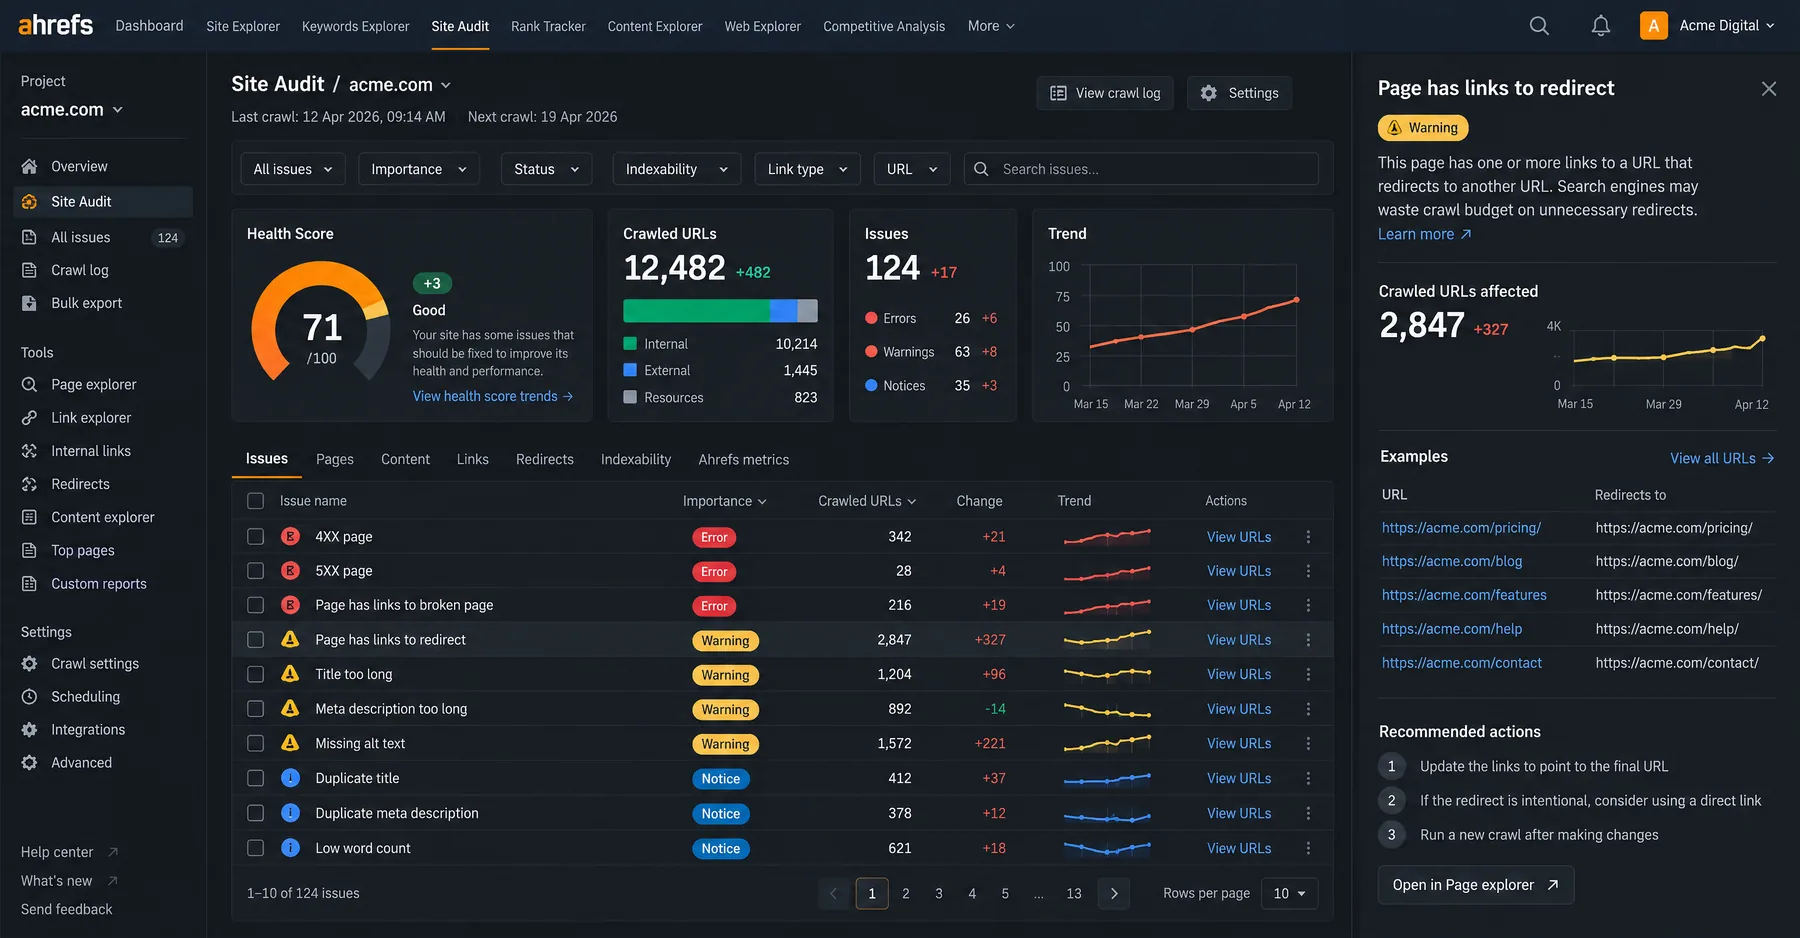Follow View health score trends link
Viewport: 1800px width, 938px height.
click(493, 396)
